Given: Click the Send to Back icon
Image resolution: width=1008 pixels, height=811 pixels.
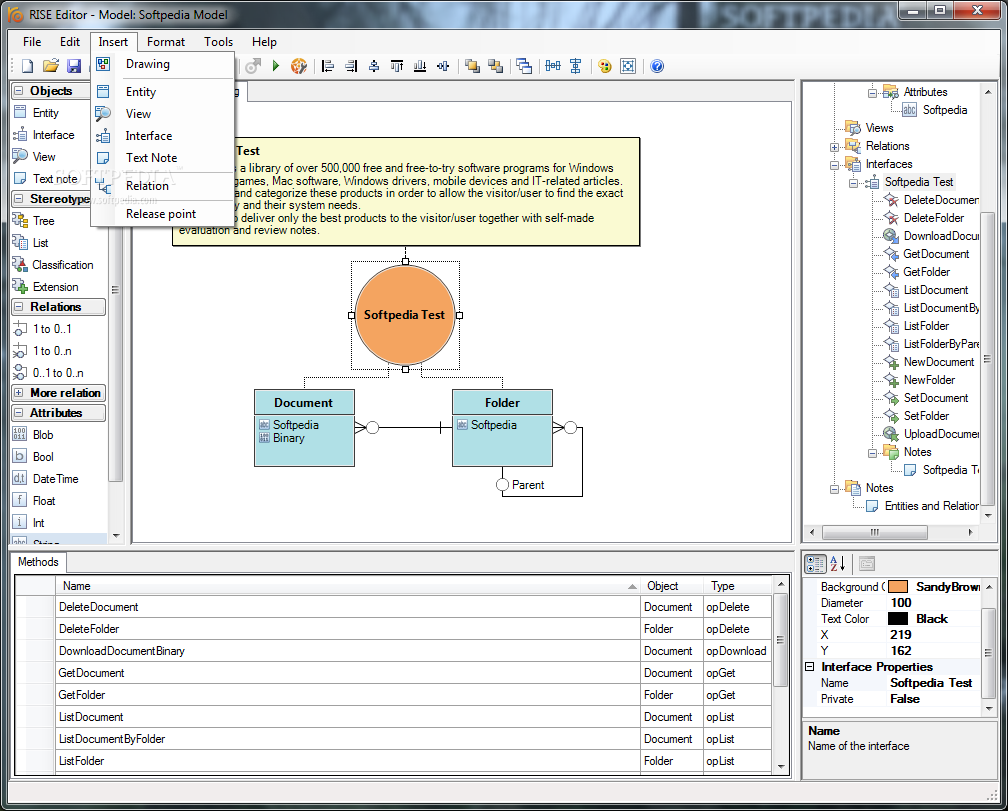Looking at the screenshot, I should 495,66.
